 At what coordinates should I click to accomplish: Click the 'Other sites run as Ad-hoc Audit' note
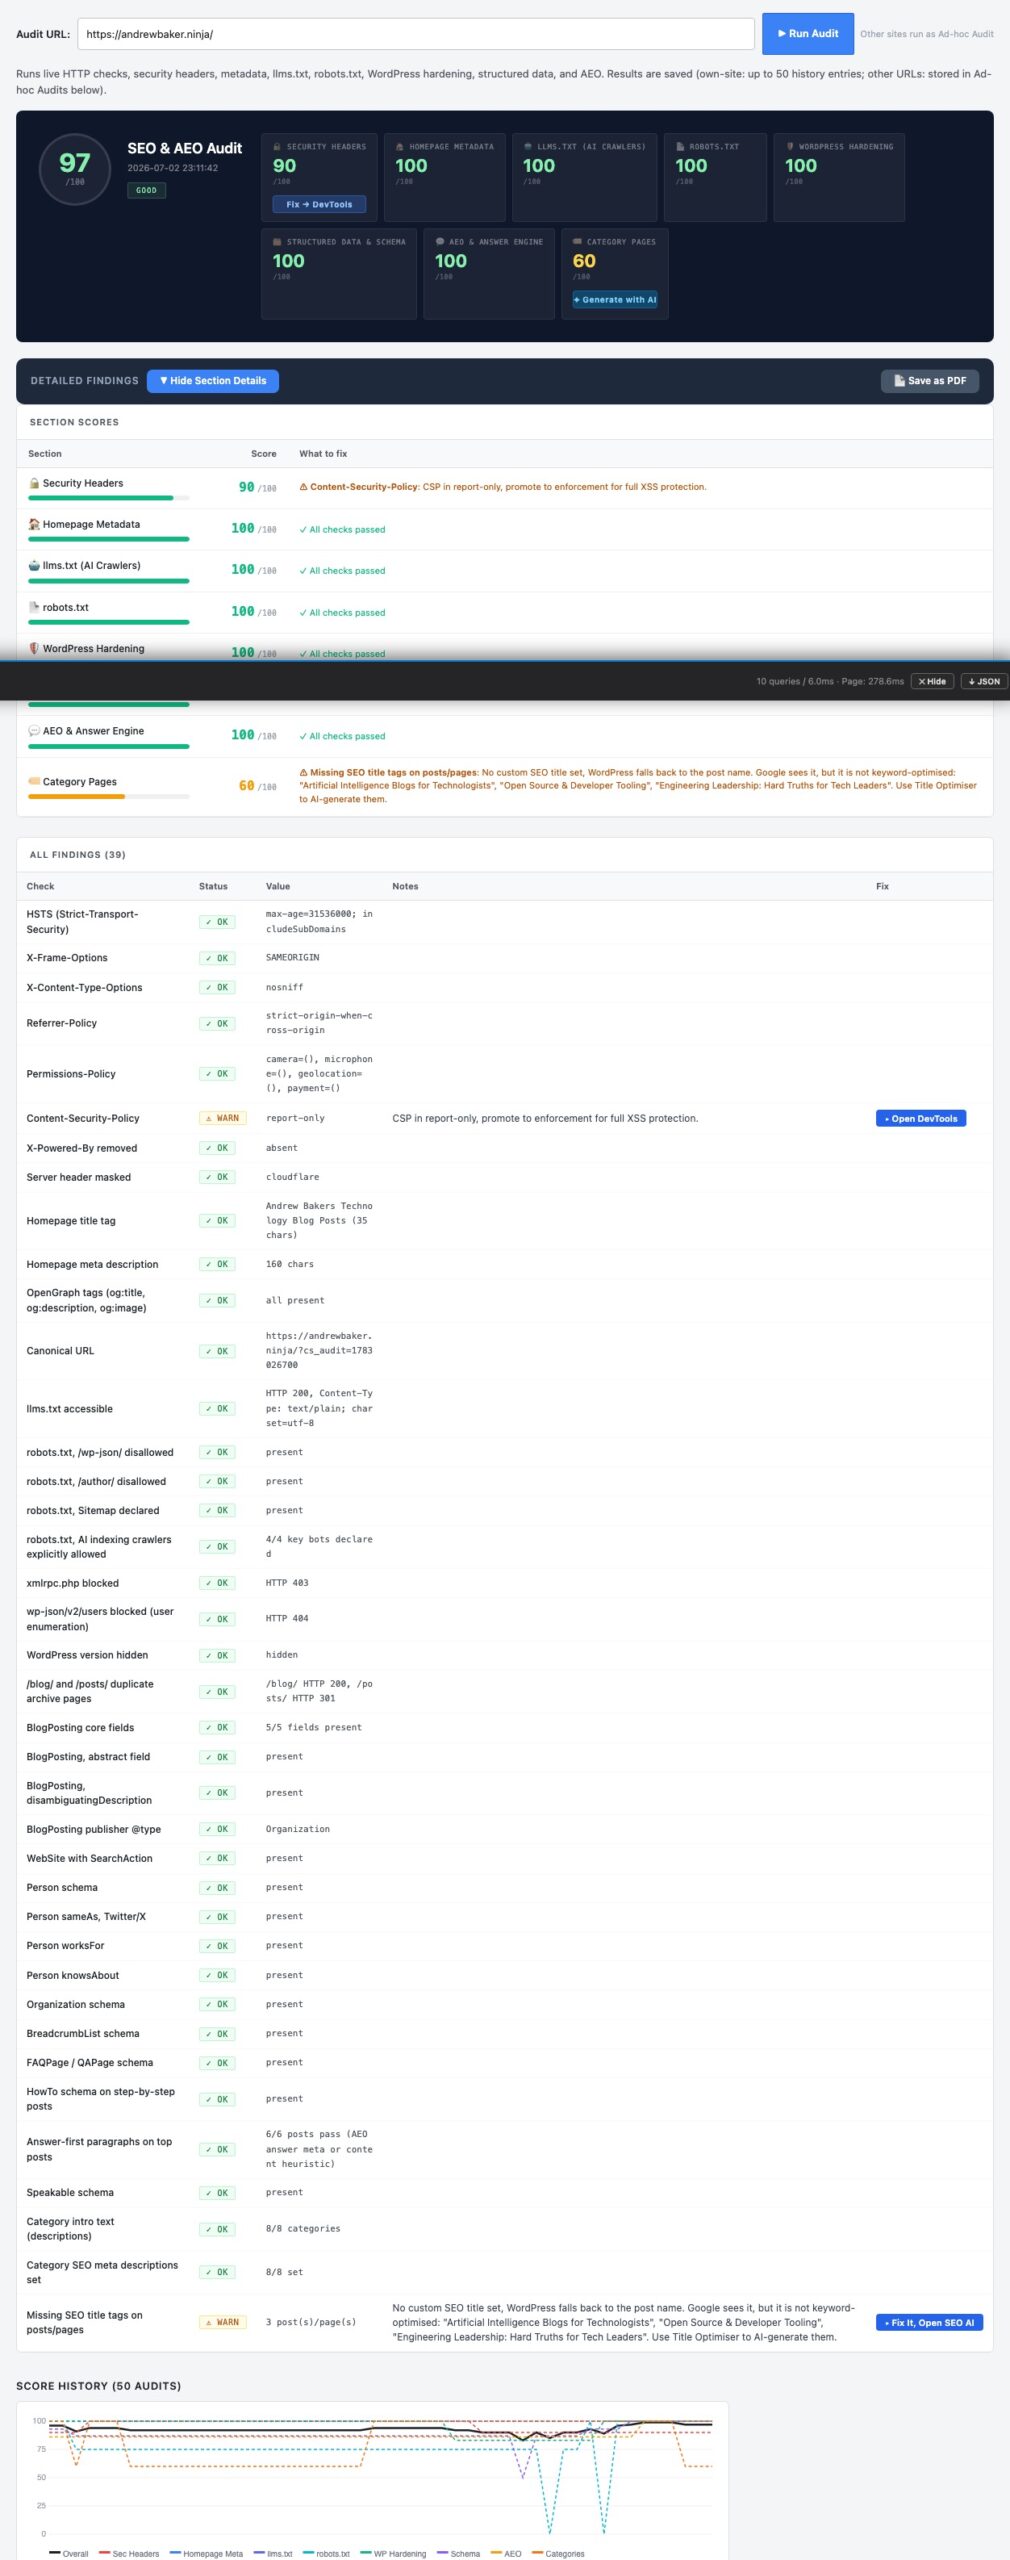927,34
